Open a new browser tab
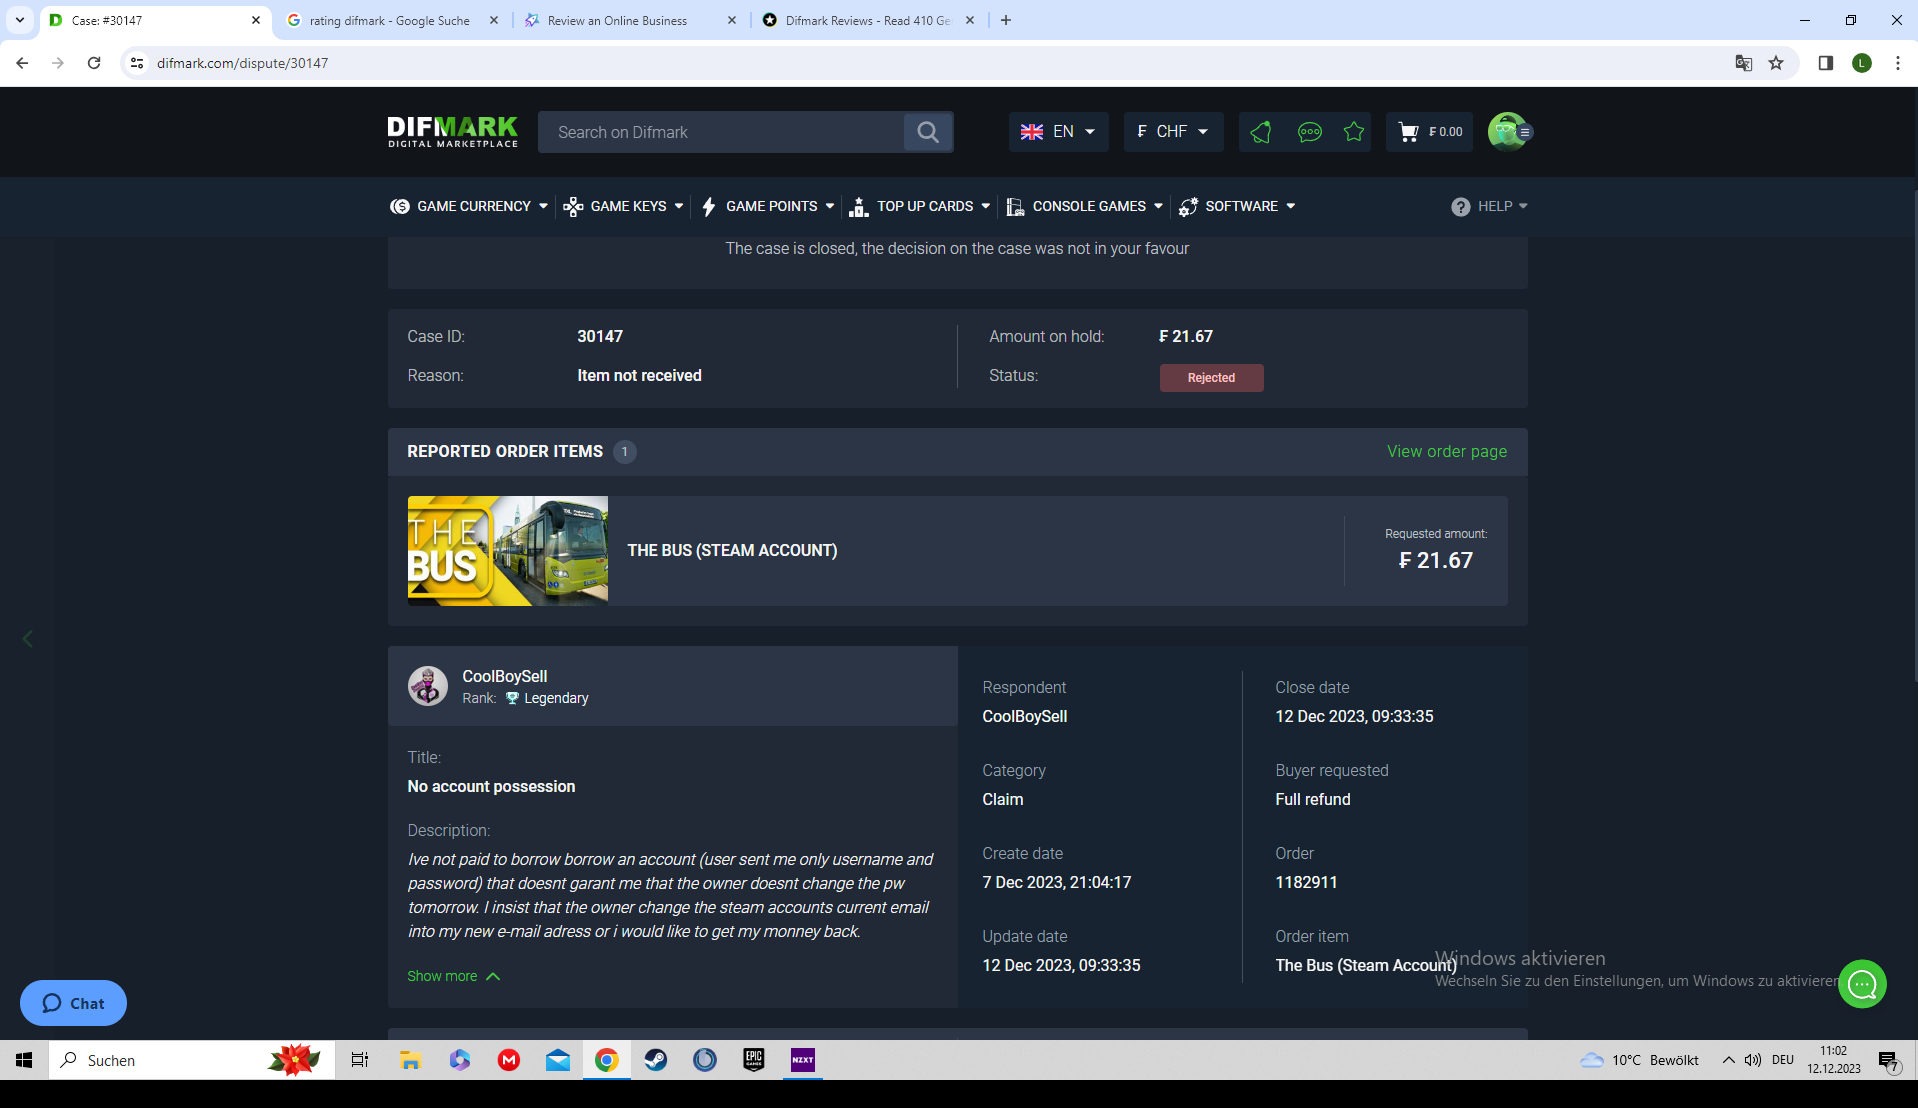The image size is (1918, 1108). (1006, 20)
